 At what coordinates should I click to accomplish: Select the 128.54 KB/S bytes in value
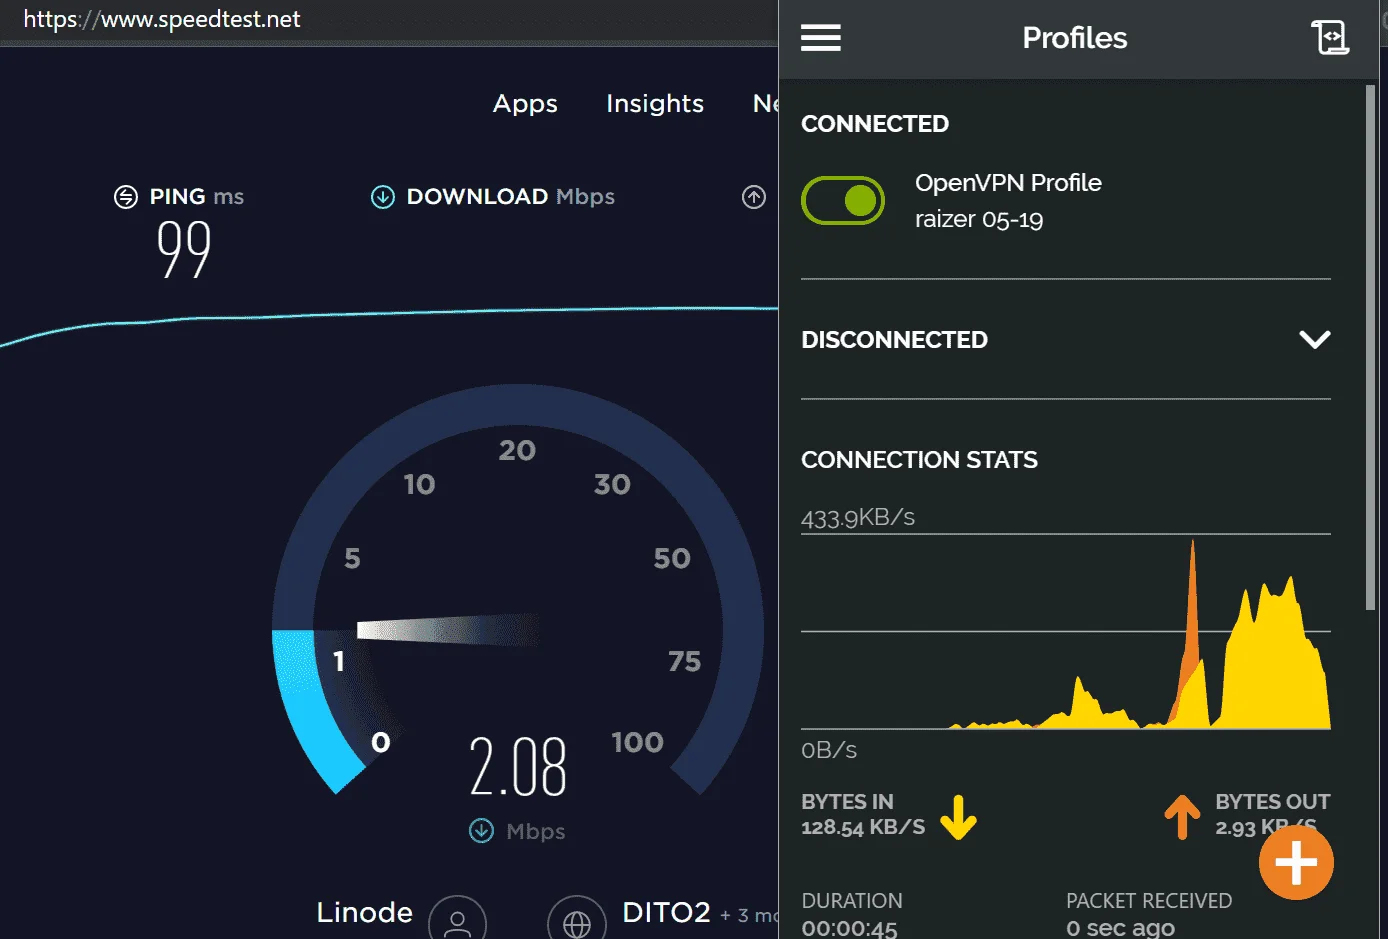tap(863, 827)
